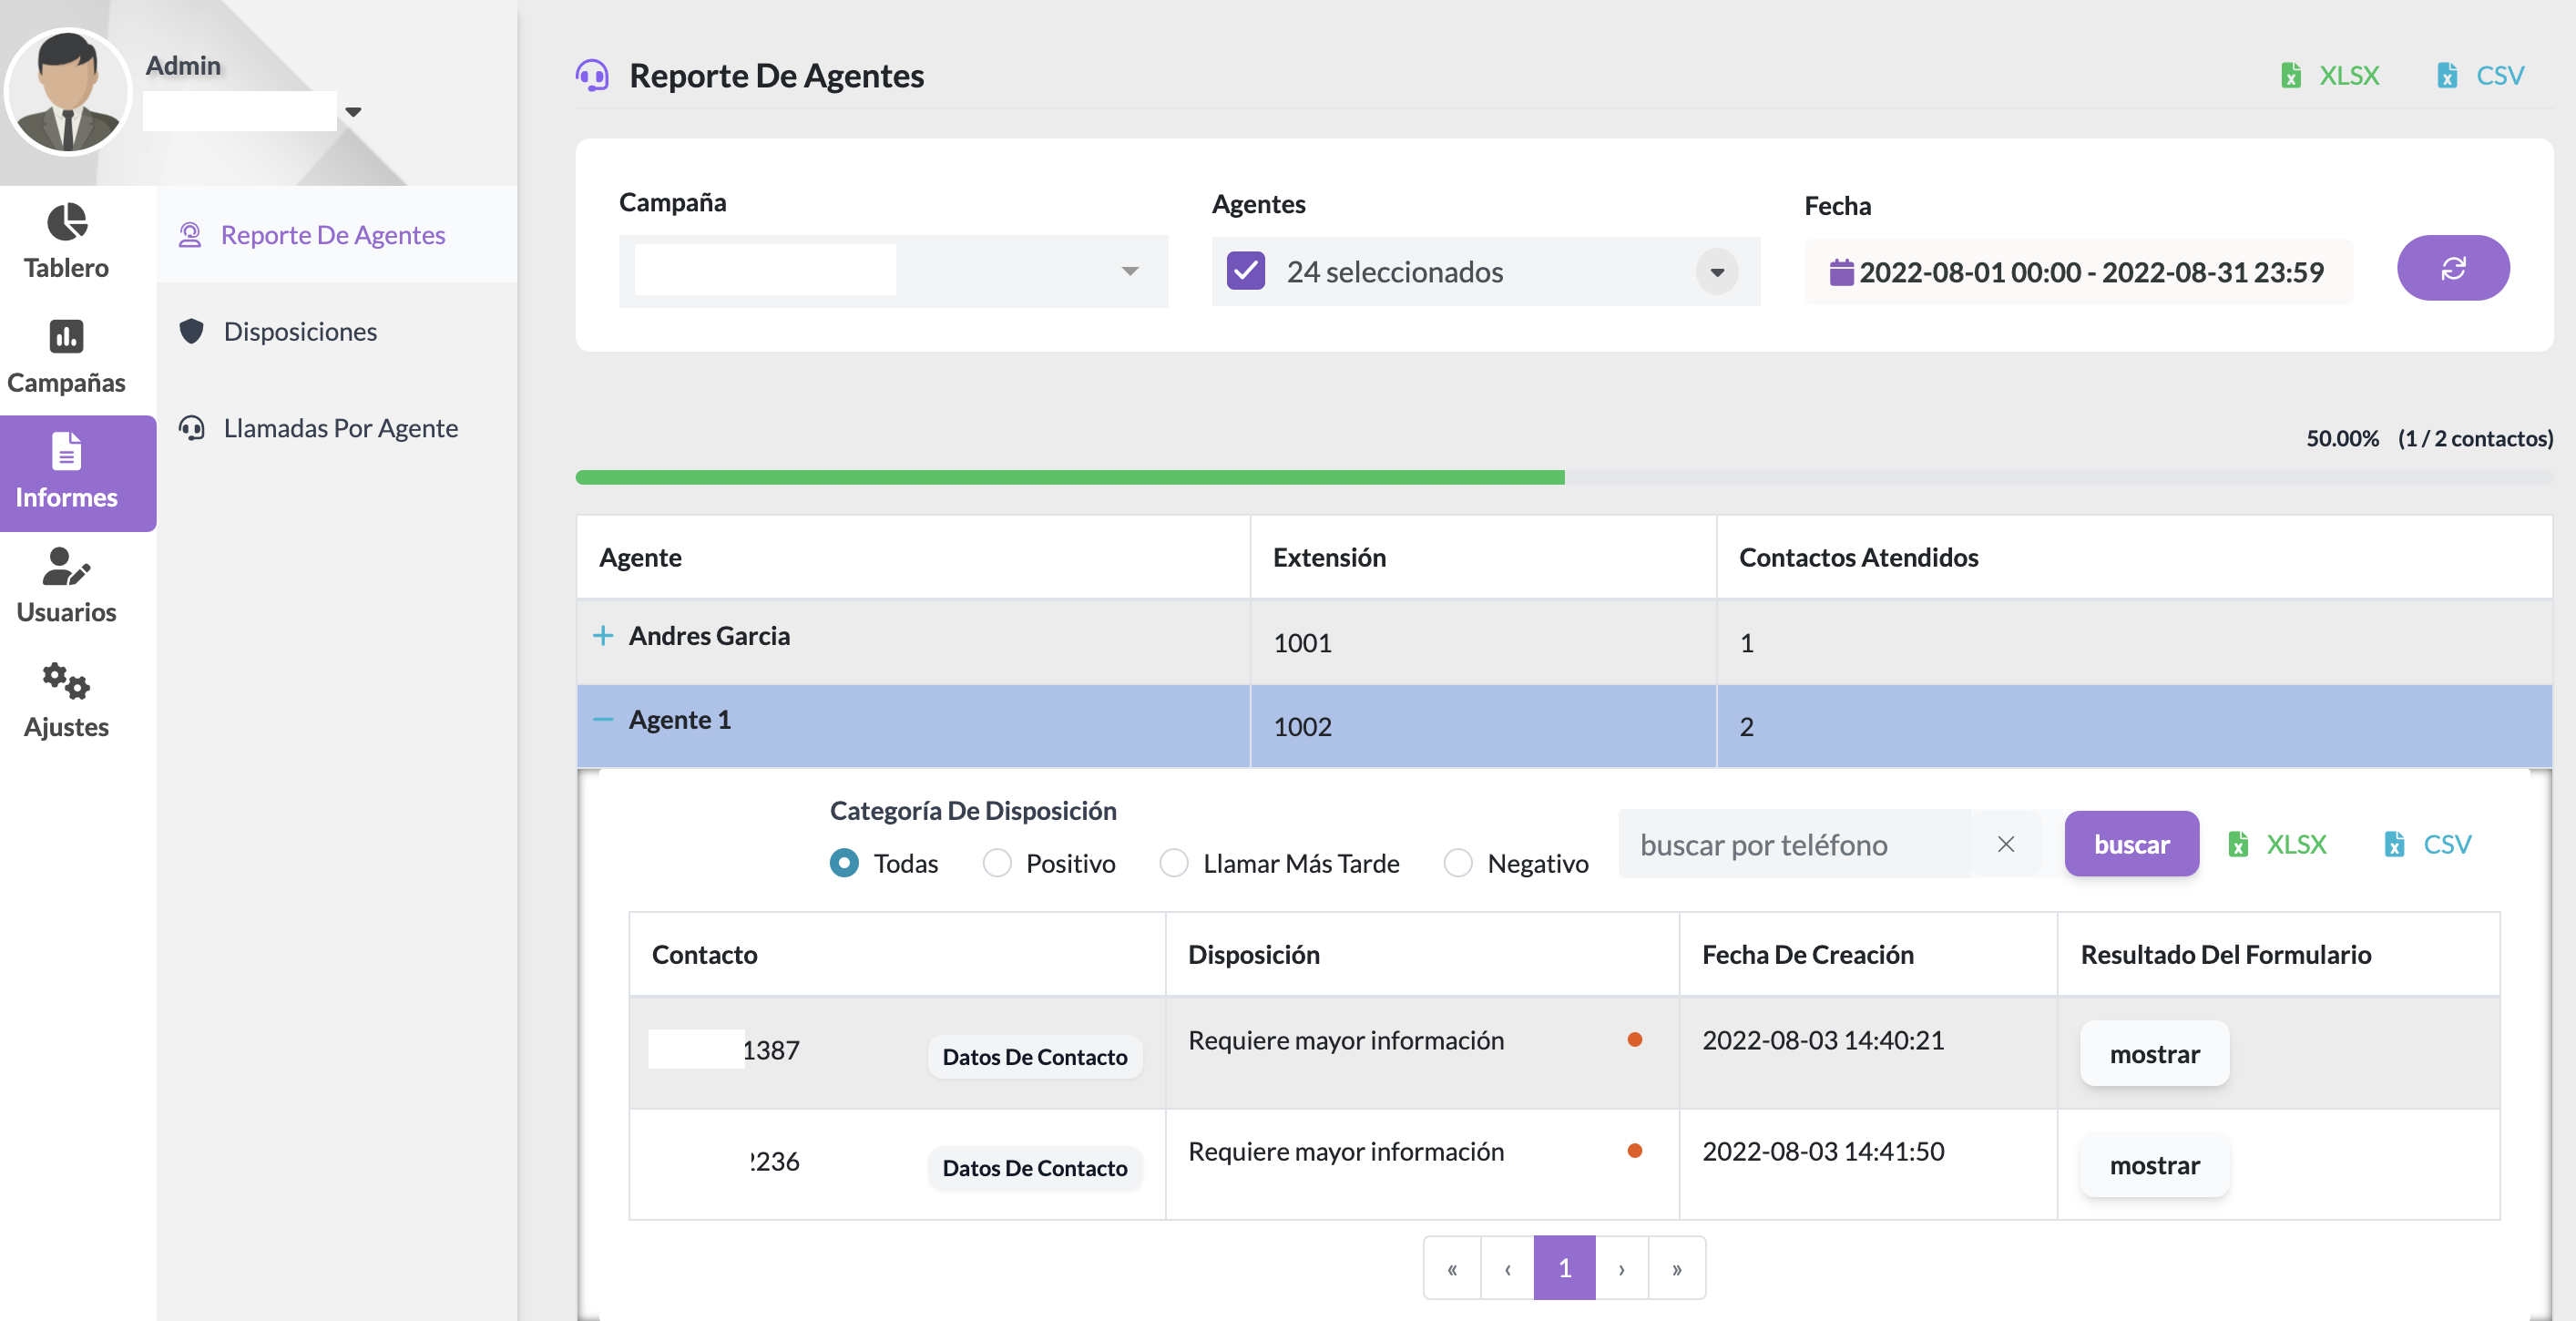Click the purple refresh report button
Viewport: 2576px width, 1321px height.
pyautogui.click(x=2452, y=268)
